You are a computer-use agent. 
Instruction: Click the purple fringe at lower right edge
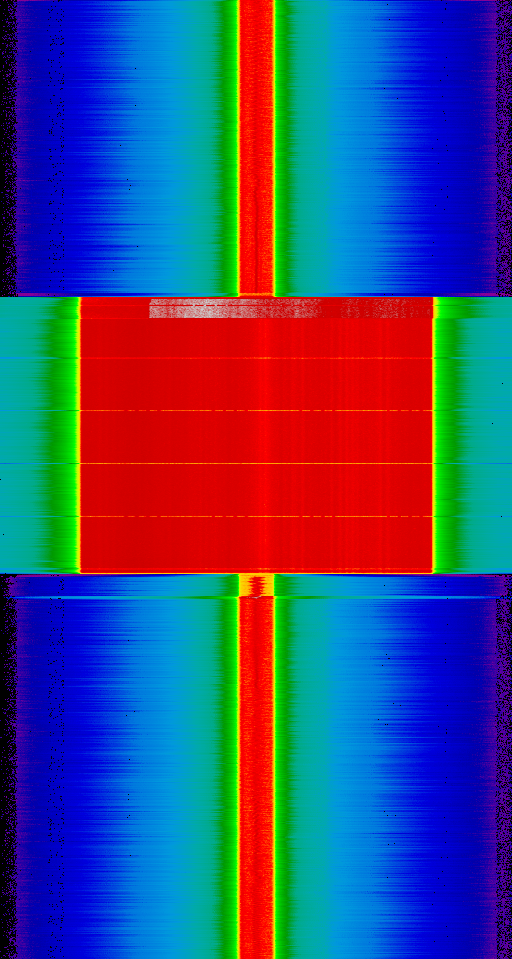(x=503, y=778)
